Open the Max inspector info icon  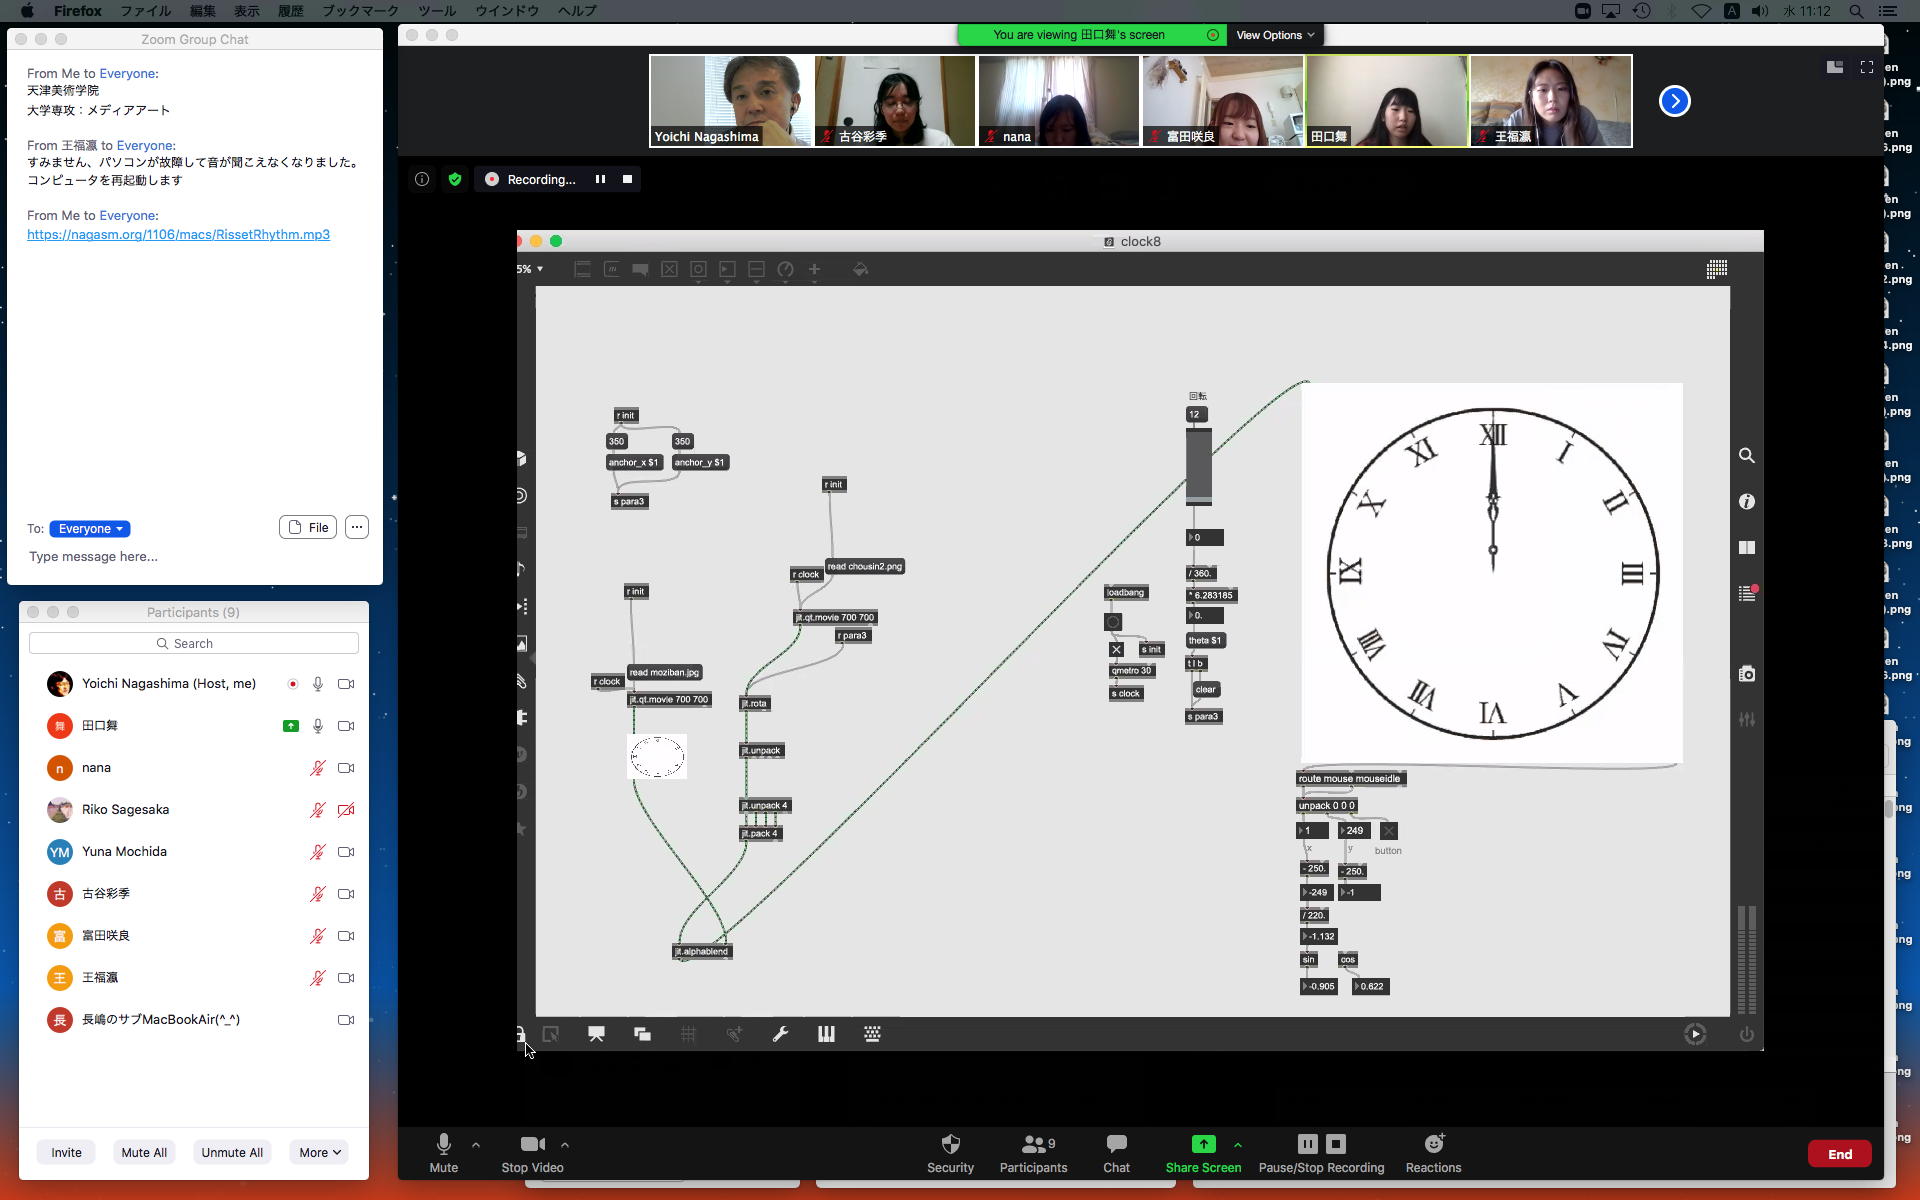click(1746, 502)
